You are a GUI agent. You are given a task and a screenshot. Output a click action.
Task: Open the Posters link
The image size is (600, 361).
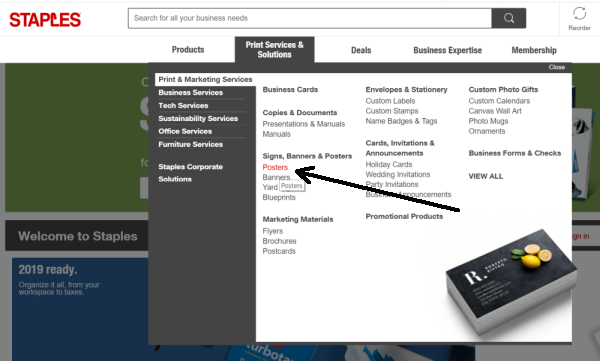[275, 167]
